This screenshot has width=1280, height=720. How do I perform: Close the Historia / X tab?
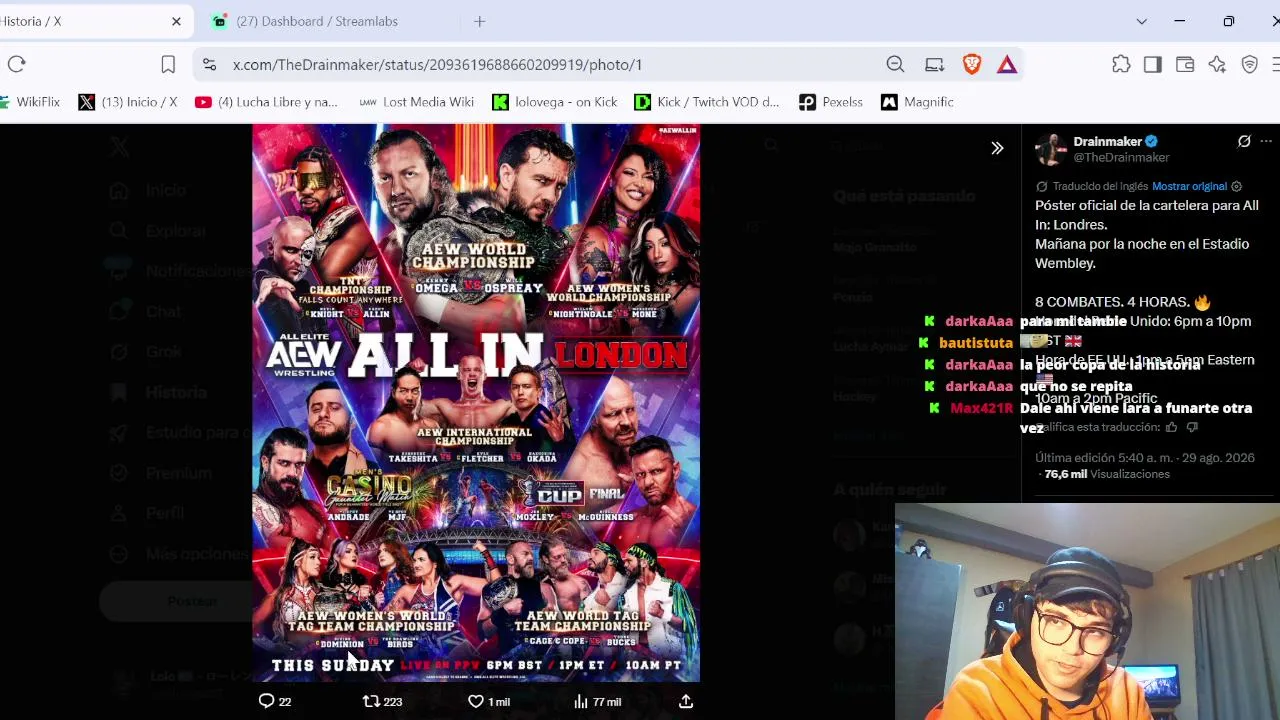click(x=176, y=21)
